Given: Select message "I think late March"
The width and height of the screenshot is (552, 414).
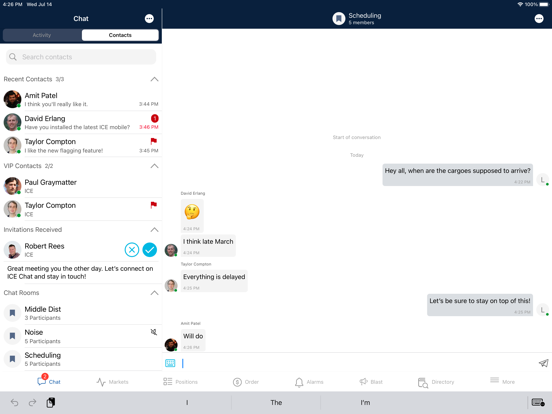Looking at the screenshot, I should [208, 245].
